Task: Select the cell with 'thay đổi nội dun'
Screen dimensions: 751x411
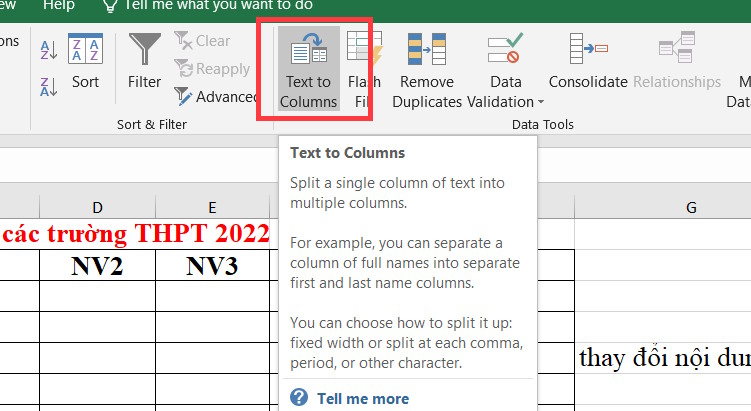Action: pyautogui.click(x=665, y=358)
